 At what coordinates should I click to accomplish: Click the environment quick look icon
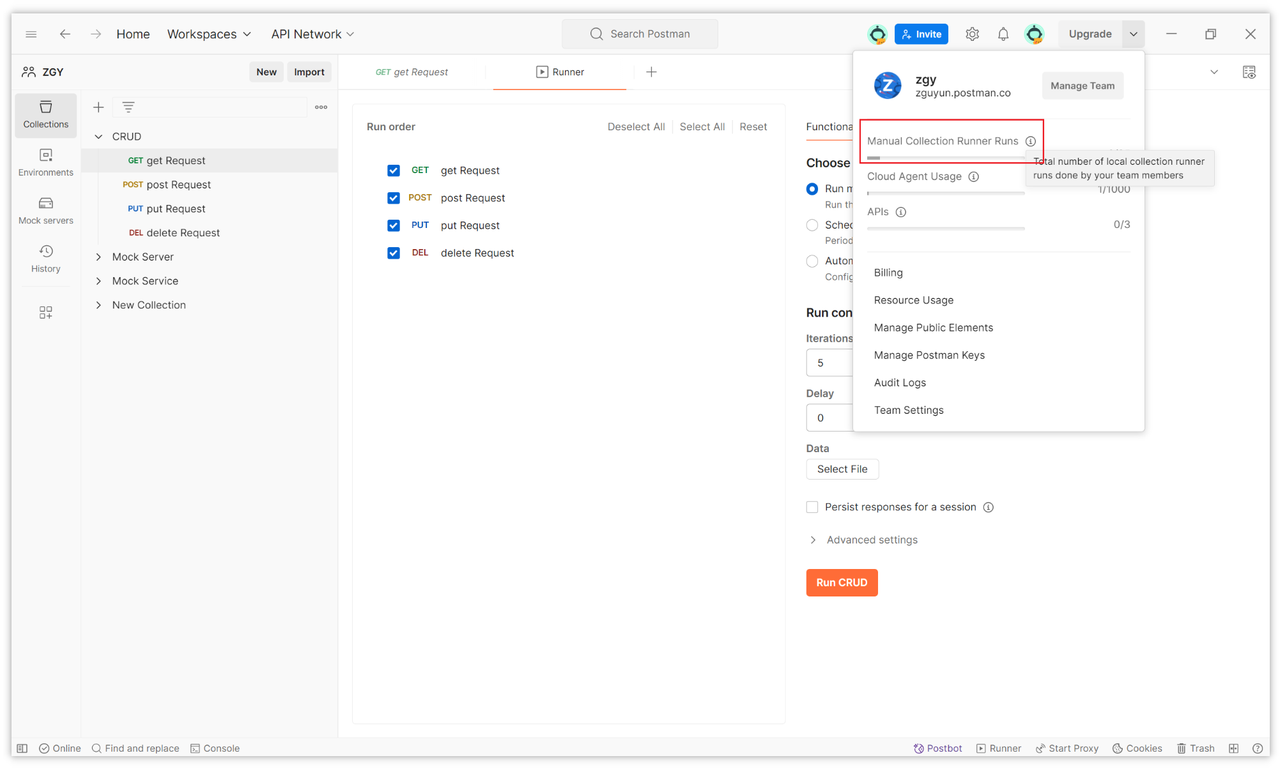pos(1249,72)
